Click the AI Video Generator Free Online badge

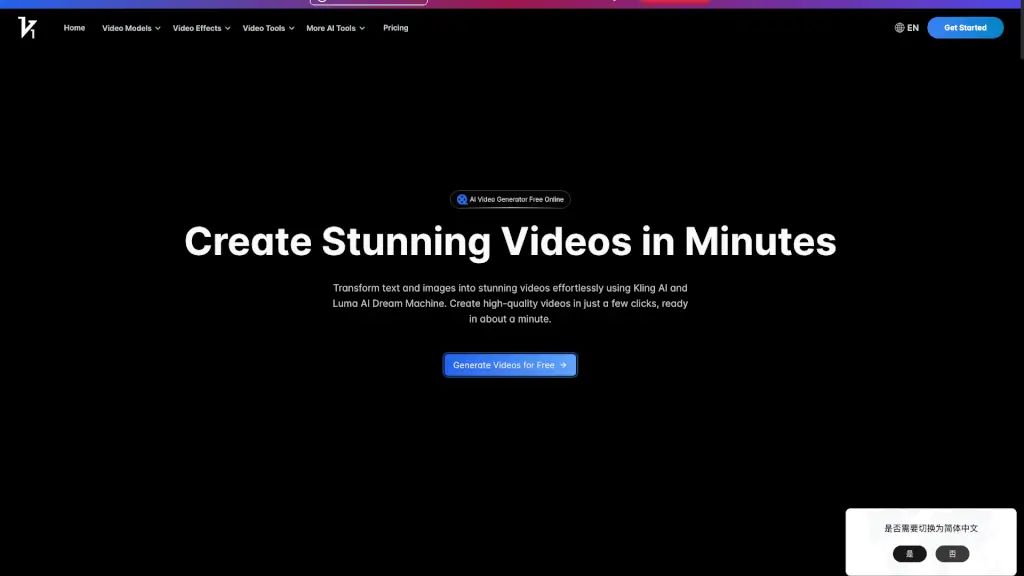coord(510,199)
